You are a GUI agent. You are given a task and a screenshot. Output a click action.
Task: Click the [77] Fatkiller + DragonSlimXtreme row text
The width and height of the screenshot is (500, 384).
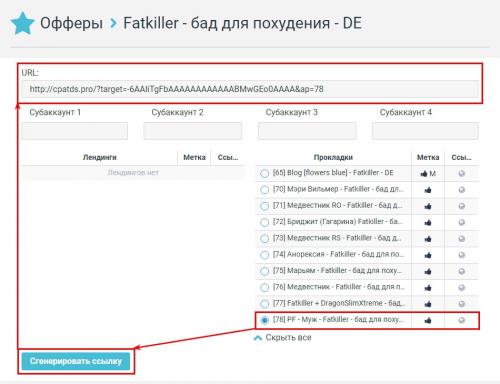[x=339, y=303]
